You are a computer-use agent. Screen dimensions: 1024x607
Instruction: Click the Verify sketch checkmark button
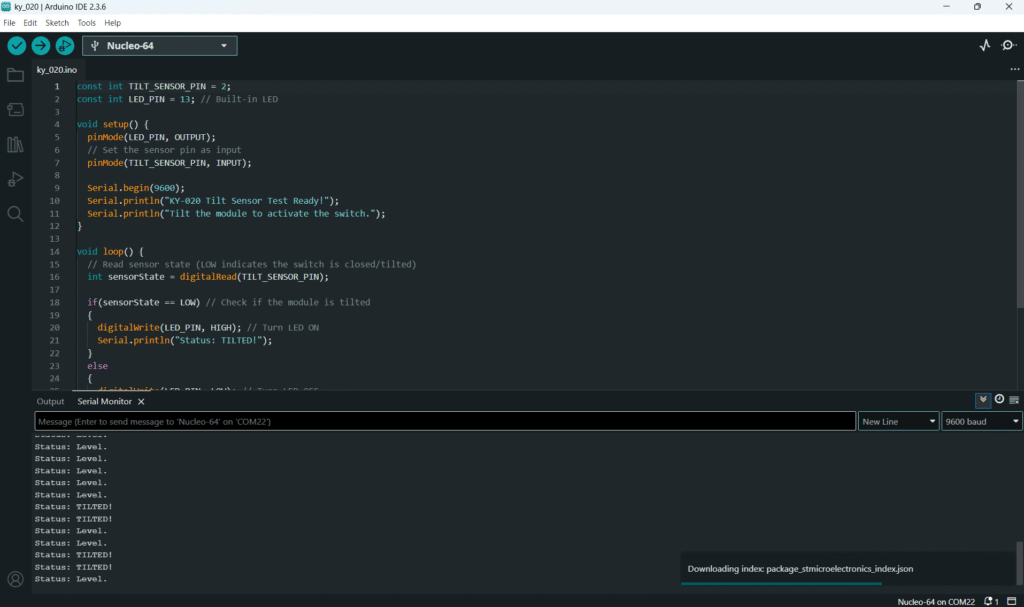pyautogui.click(x=16, y=46)
